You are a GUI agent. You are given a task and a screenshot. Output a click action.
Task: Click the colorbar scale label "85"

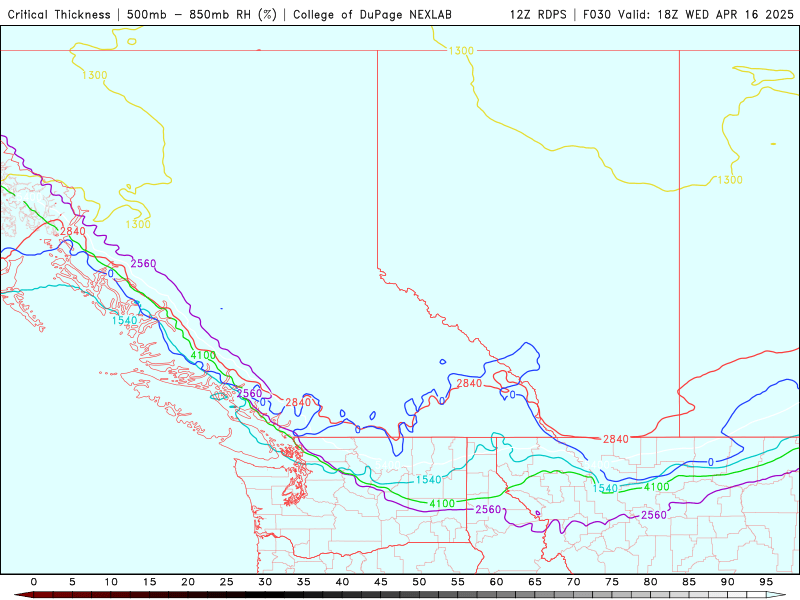(x=689, y=582)
